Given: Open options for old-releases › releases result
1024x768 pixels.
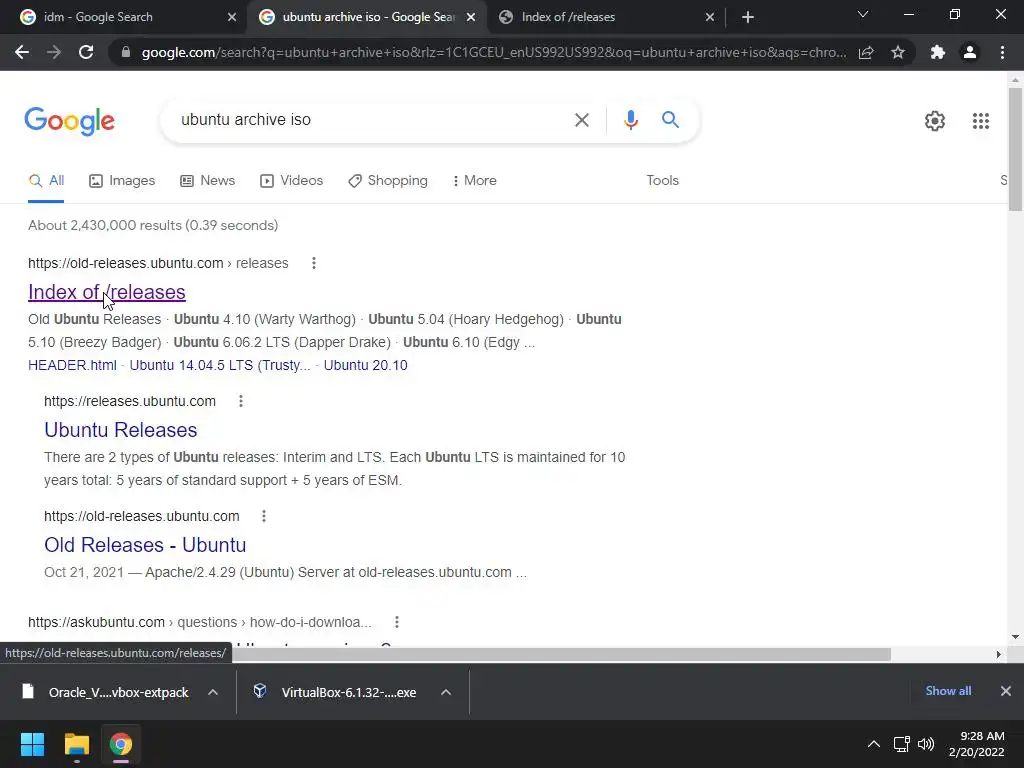Looking at the screenshot, I should 314,263.
